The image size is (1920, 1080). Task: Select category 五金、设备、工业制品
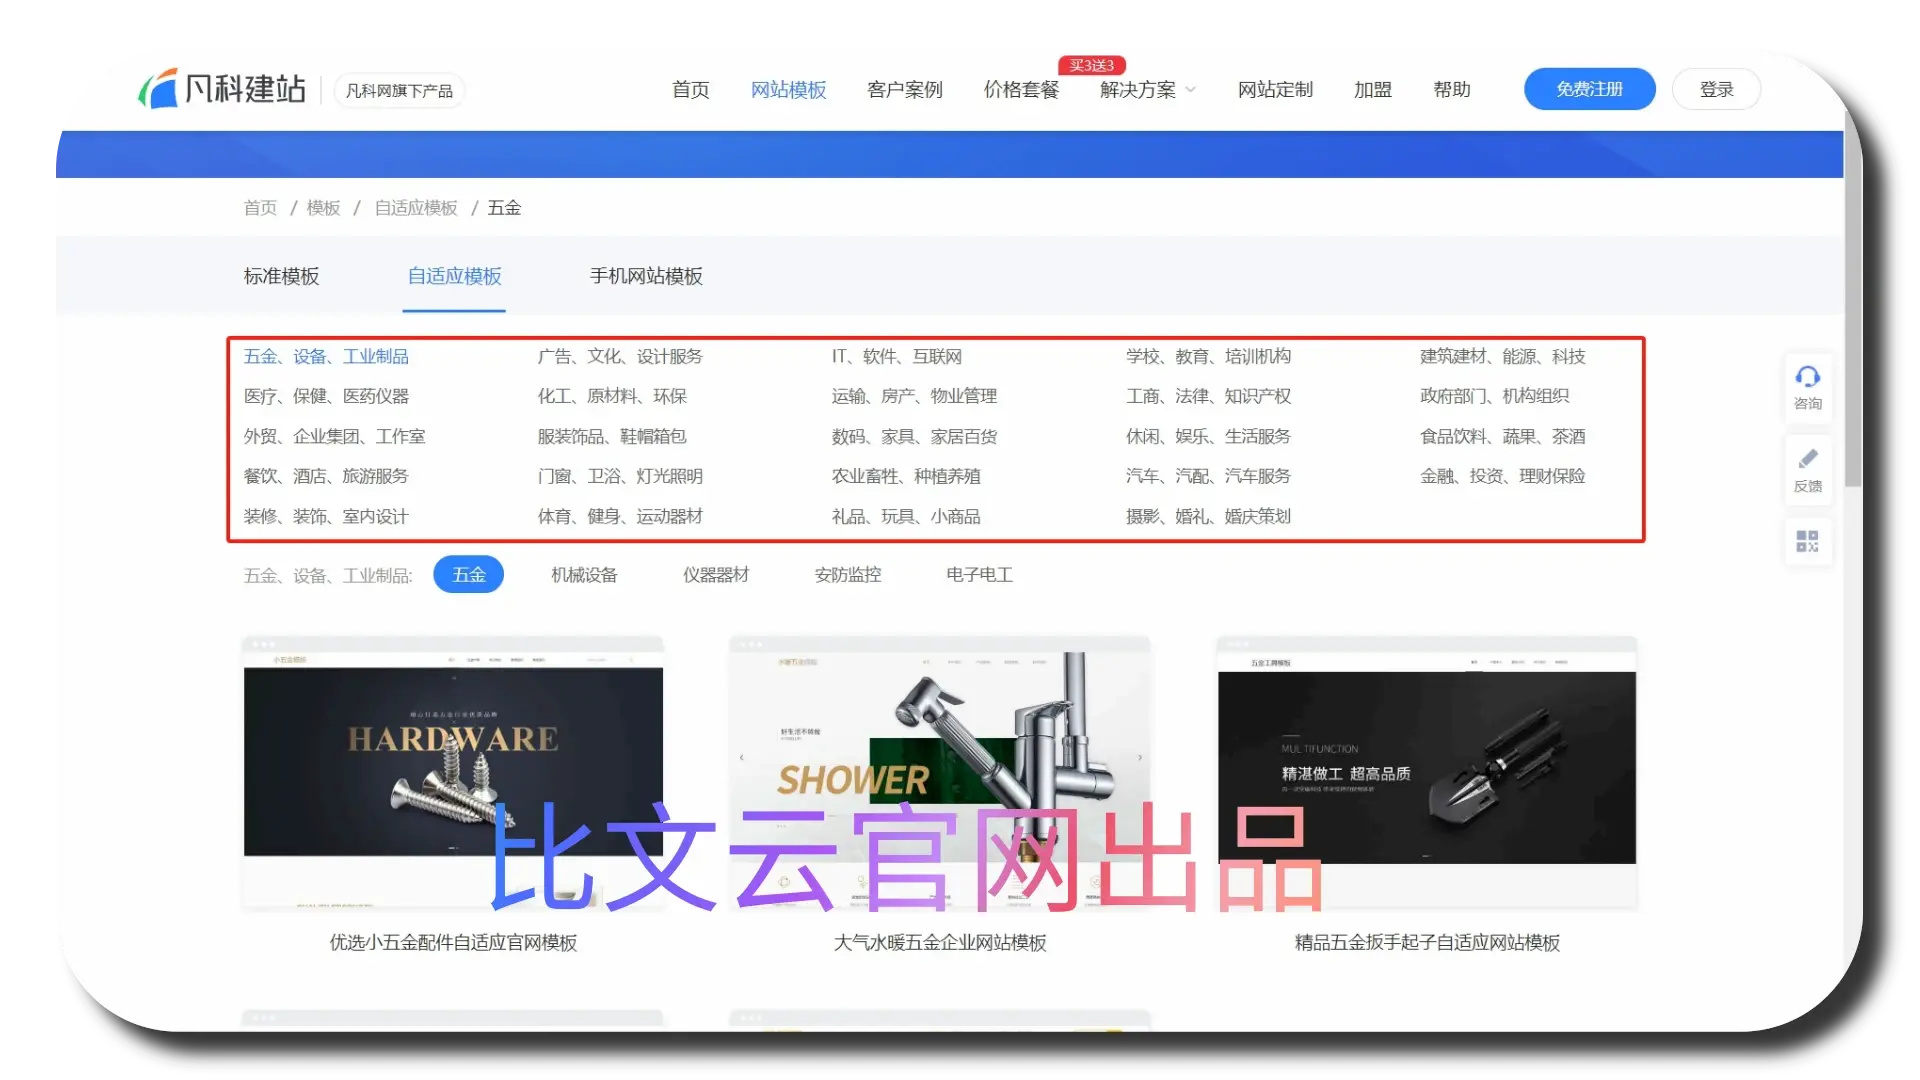[326, 357]
